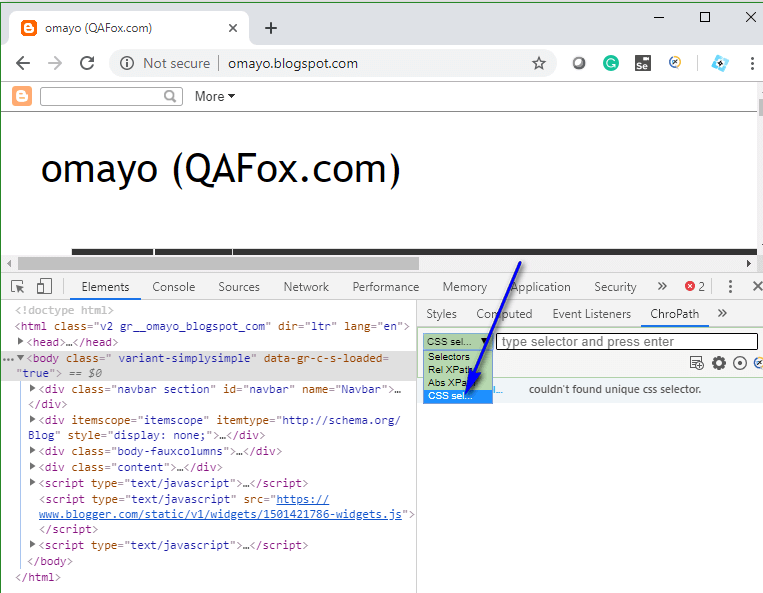Select the closing </html> tag line
Viewport: 763px width, 593px height.
coord(38,577)
